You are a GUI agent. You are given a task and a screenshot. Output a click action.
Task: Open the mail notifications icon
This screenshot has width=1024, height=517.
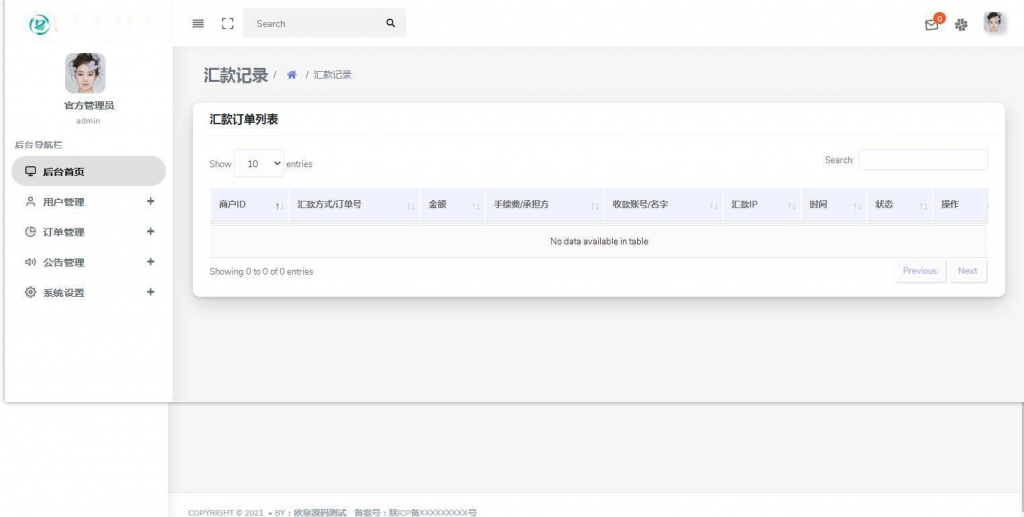pos(932,25)
